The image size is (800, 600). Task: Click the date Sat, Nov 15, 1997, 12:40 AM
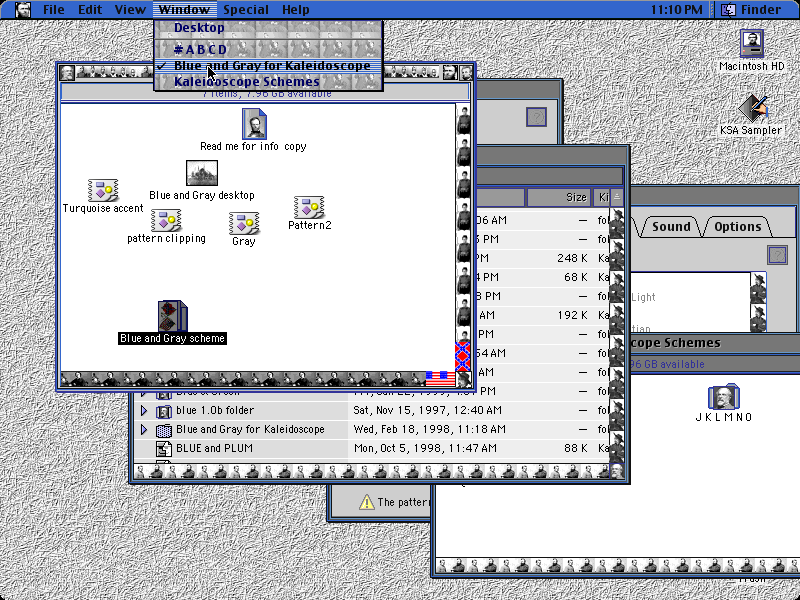click(x=427, y=410)
